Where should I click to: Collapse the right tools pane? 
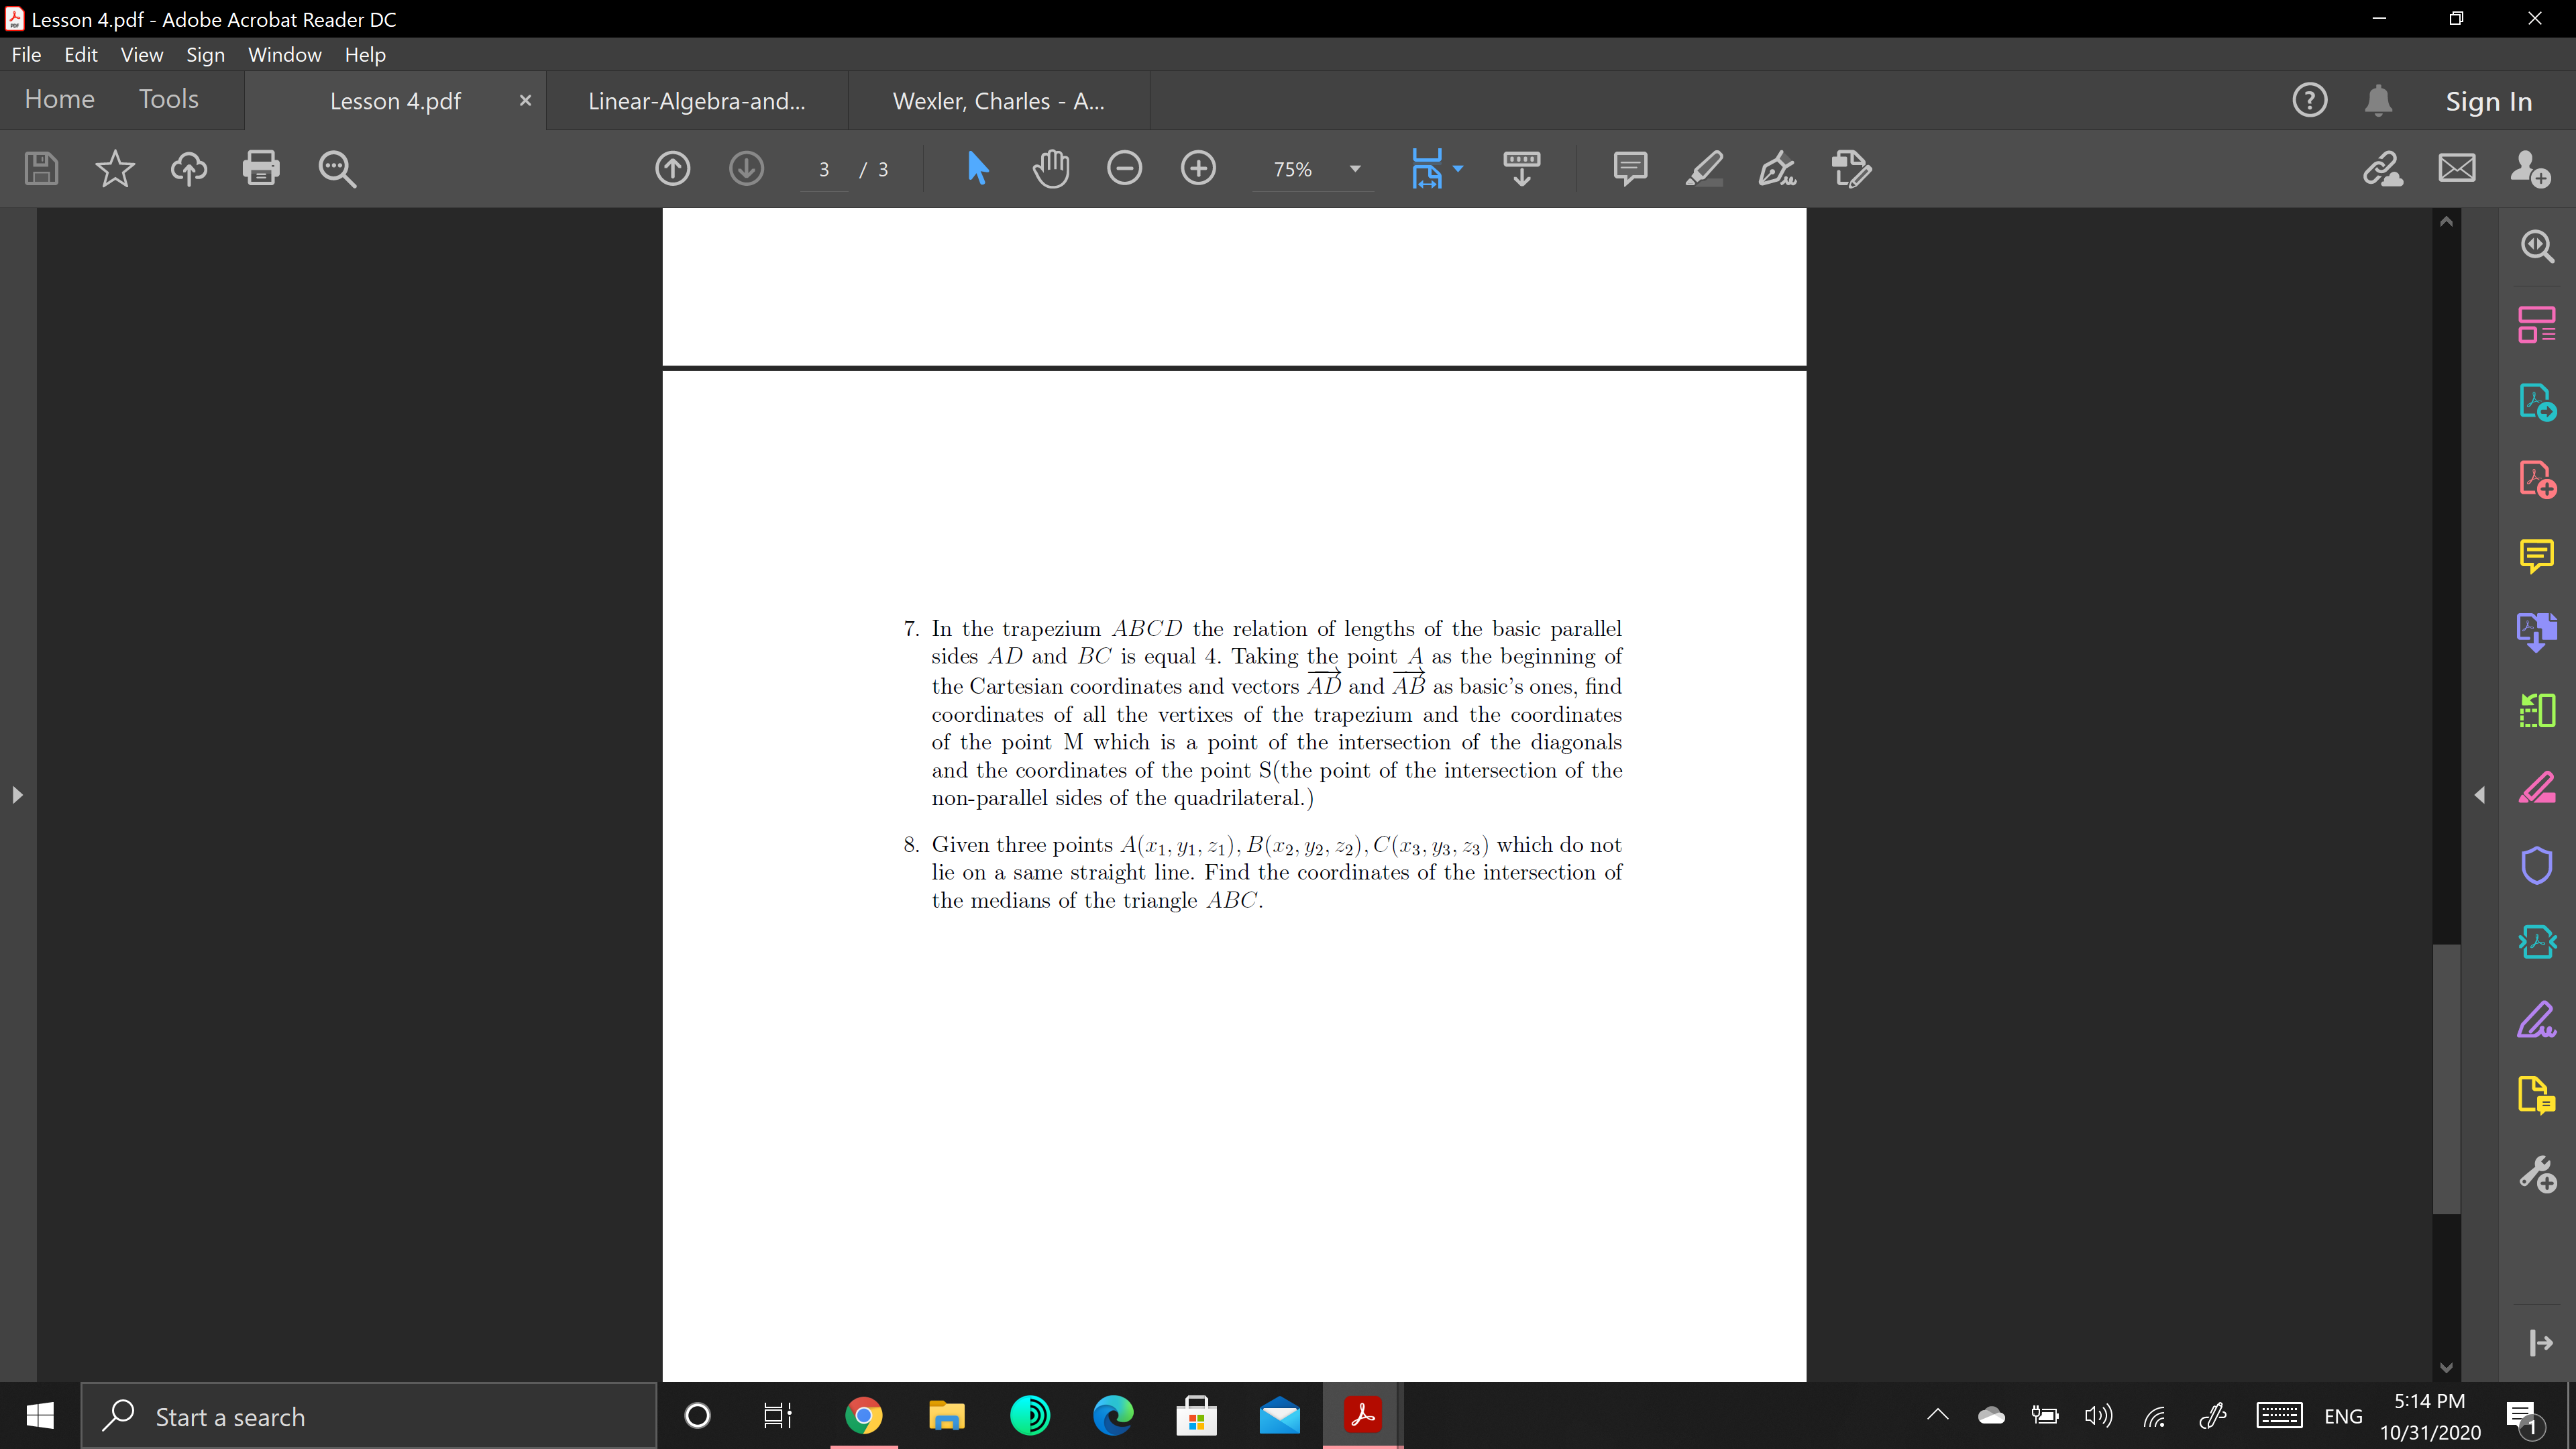point(2481,795)
